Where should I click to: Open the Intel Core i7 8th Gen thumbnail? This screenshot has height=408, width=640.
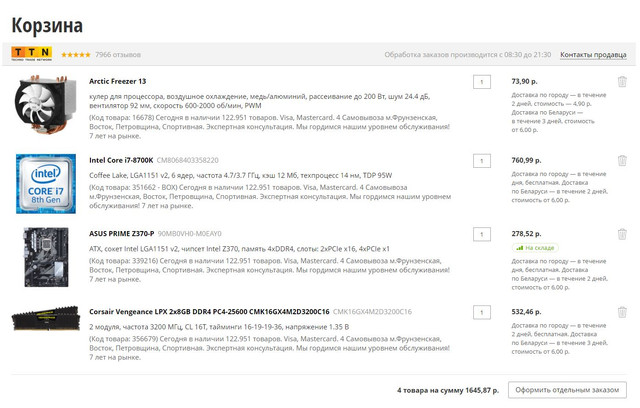[x=46, y=184]
